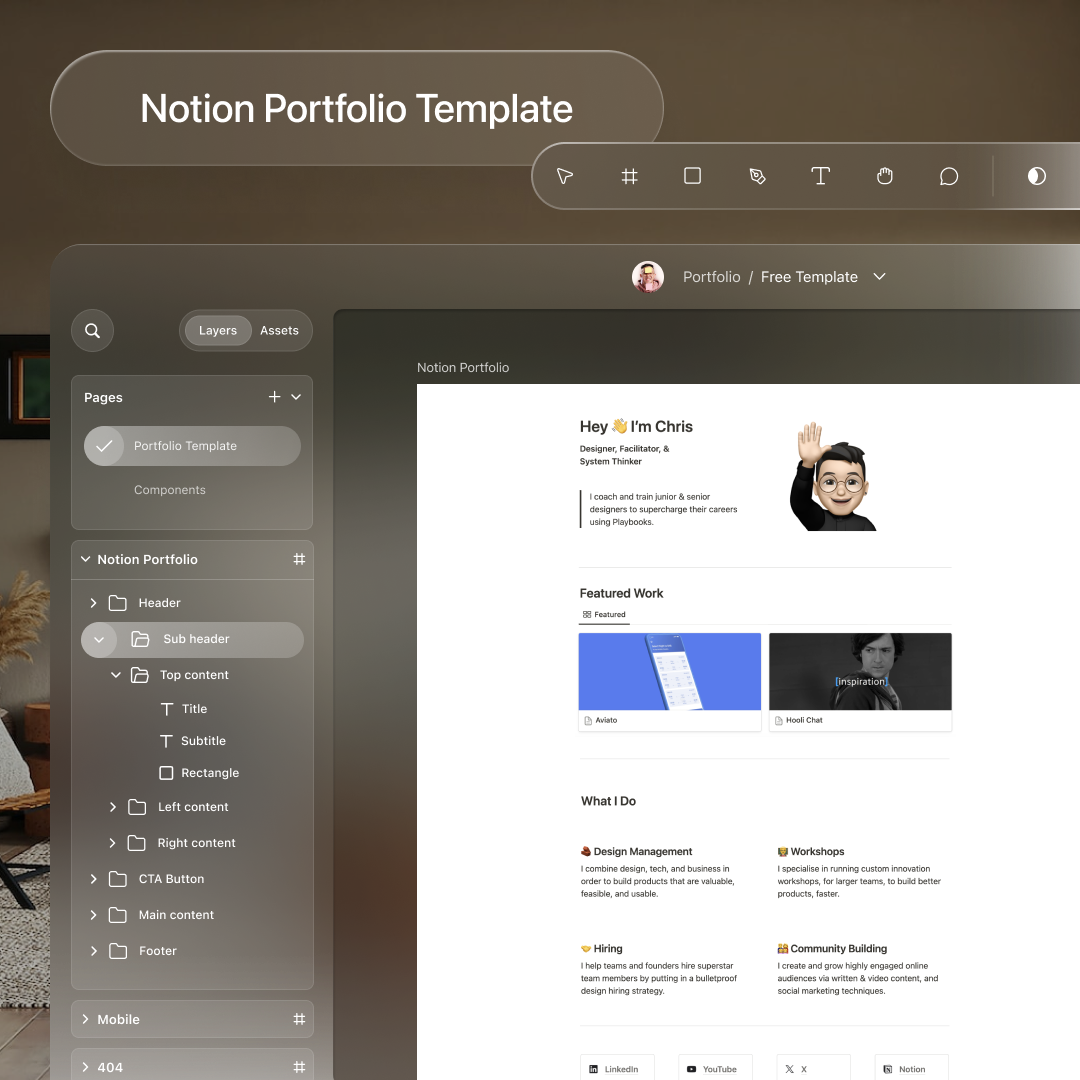Select the Text tool
This screenshot has height=1080, width=1080.
point(820,176)
